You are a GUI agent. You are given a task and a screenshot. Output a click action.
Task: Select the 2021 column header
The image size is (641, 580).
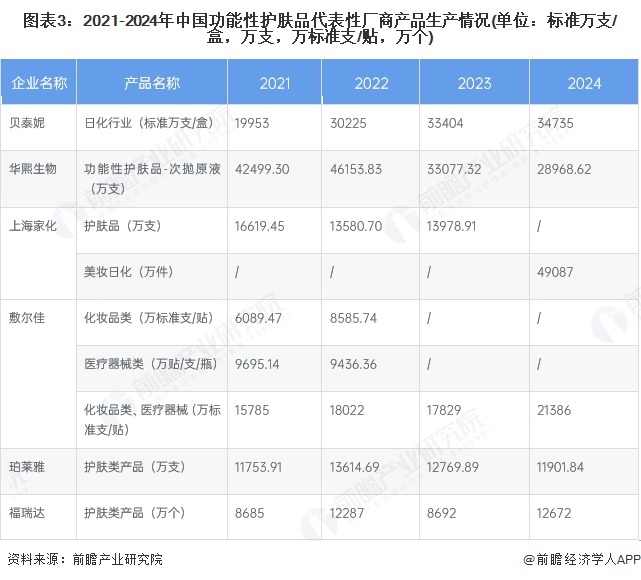pyautogui.click(x=275, y=83)
